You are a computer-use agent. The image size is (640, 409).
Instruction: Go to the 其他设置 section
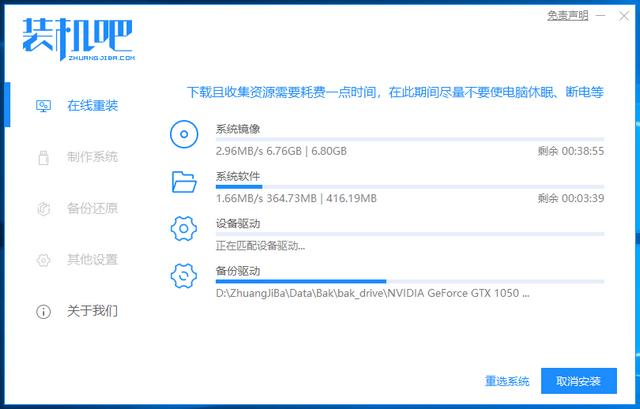point(92,260)
